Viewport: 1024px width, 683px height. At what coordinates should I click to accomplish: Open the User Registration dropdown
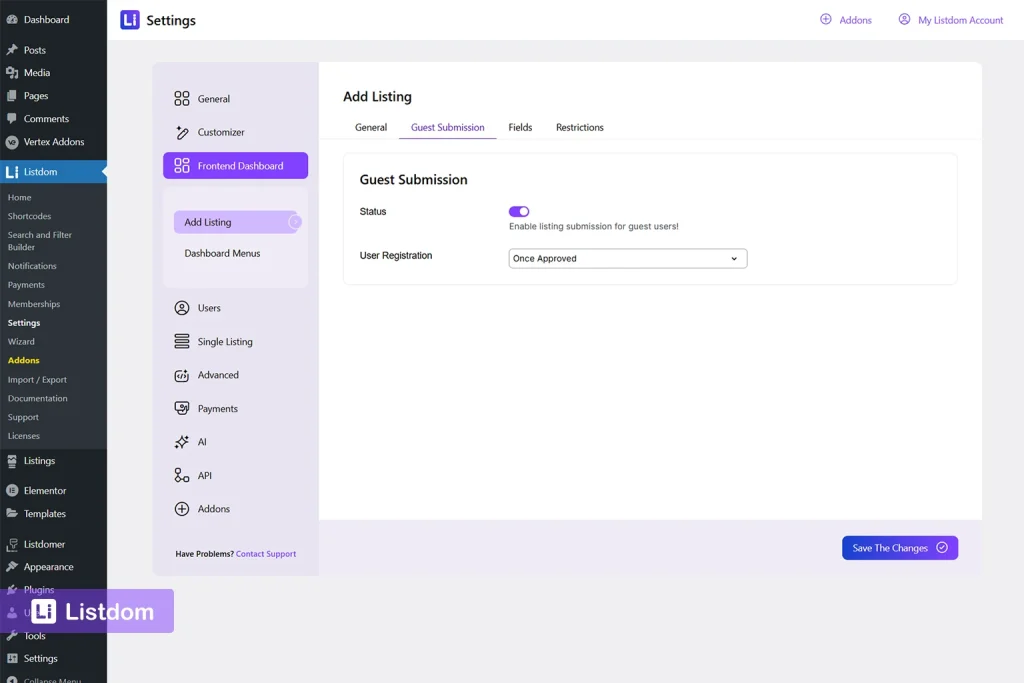click(x=627, y=258)
